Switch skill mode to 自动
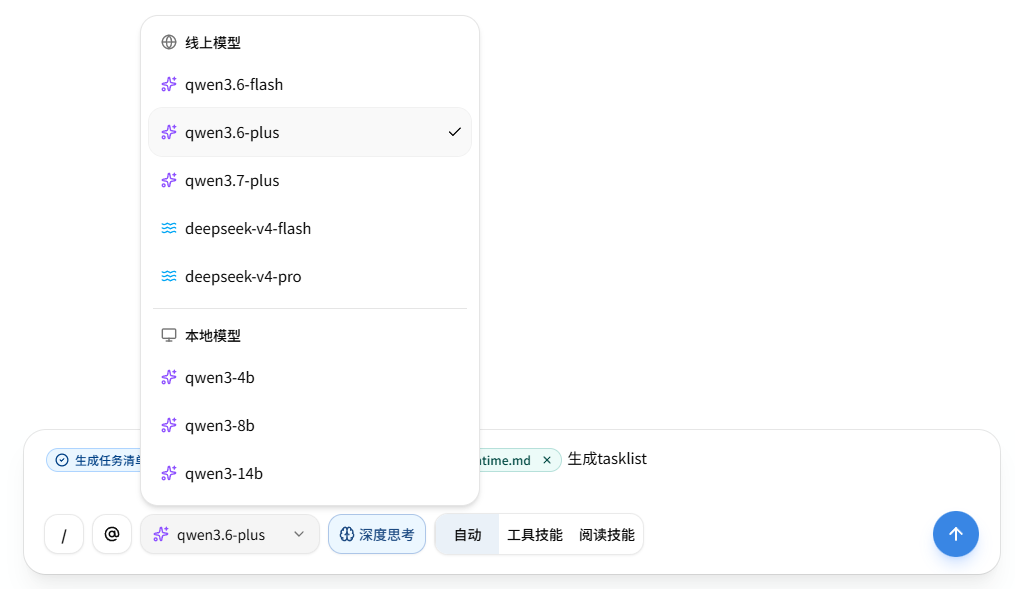 tap(467, 535)
